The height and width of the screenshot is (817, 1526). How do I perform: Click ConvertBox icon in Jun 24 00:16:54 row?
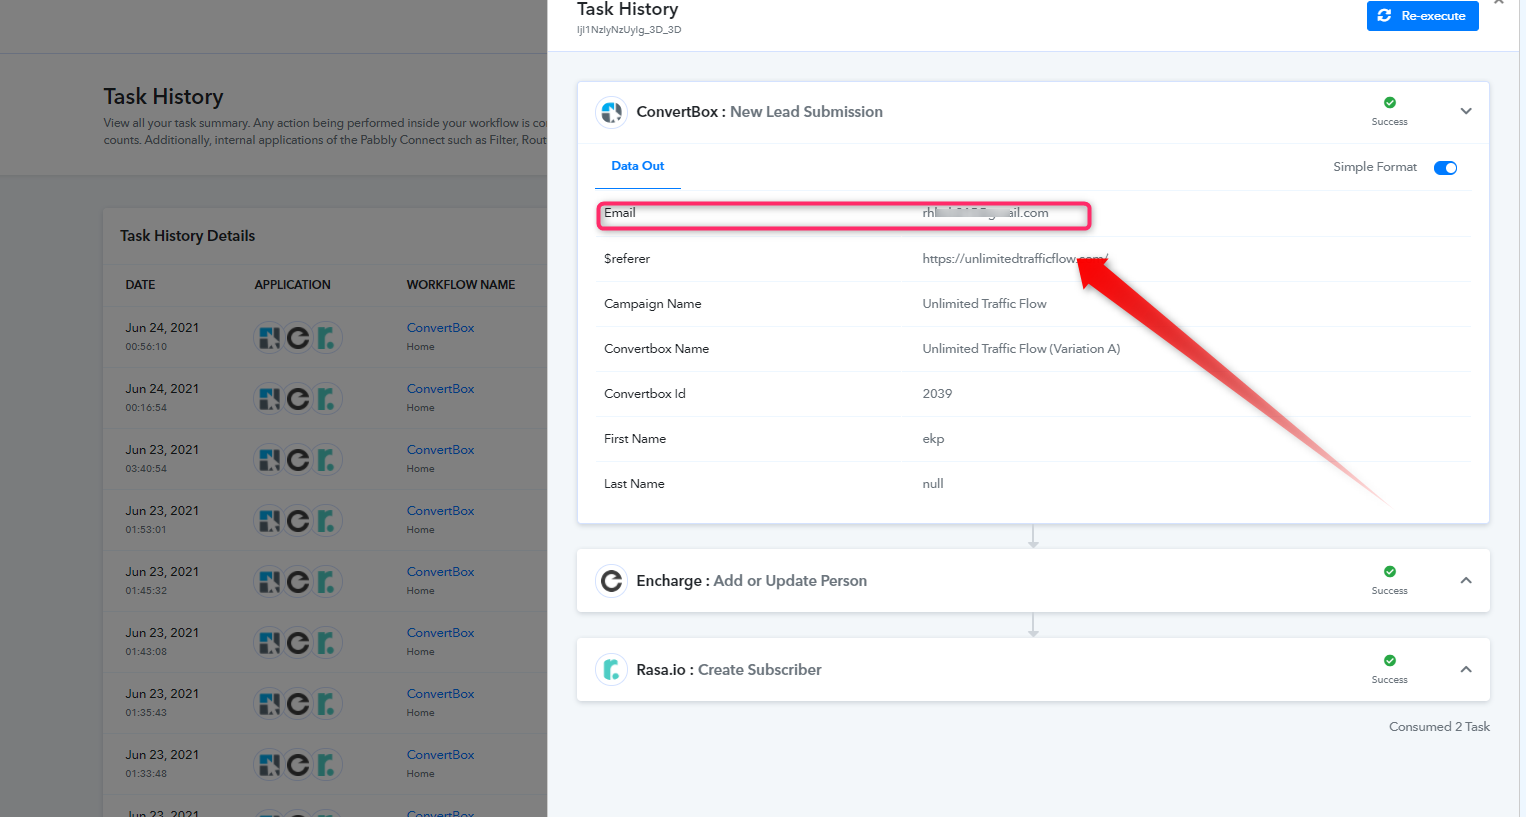[x=270, y=399]
